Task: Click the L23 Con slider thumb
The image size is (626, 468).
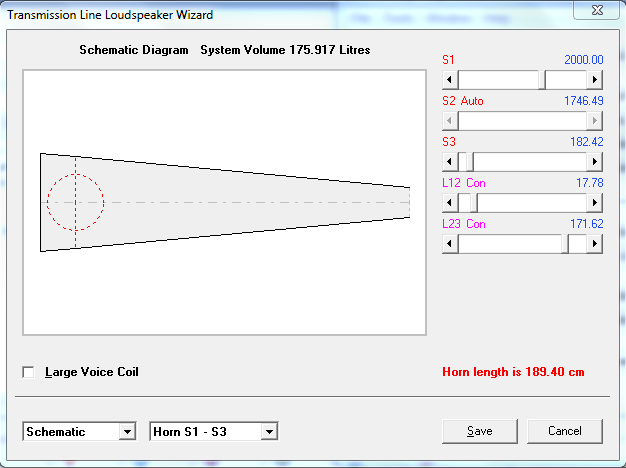Action: (565, 244)
